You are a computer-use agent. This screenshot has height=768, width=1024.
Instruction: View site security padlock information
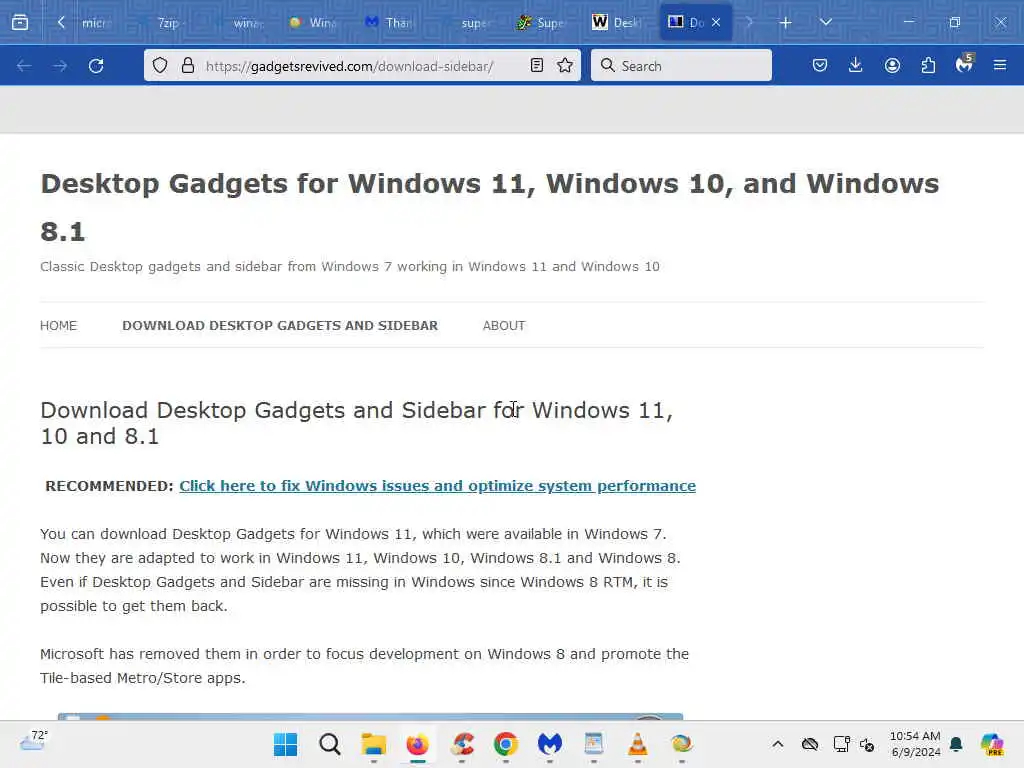[188, 65]
